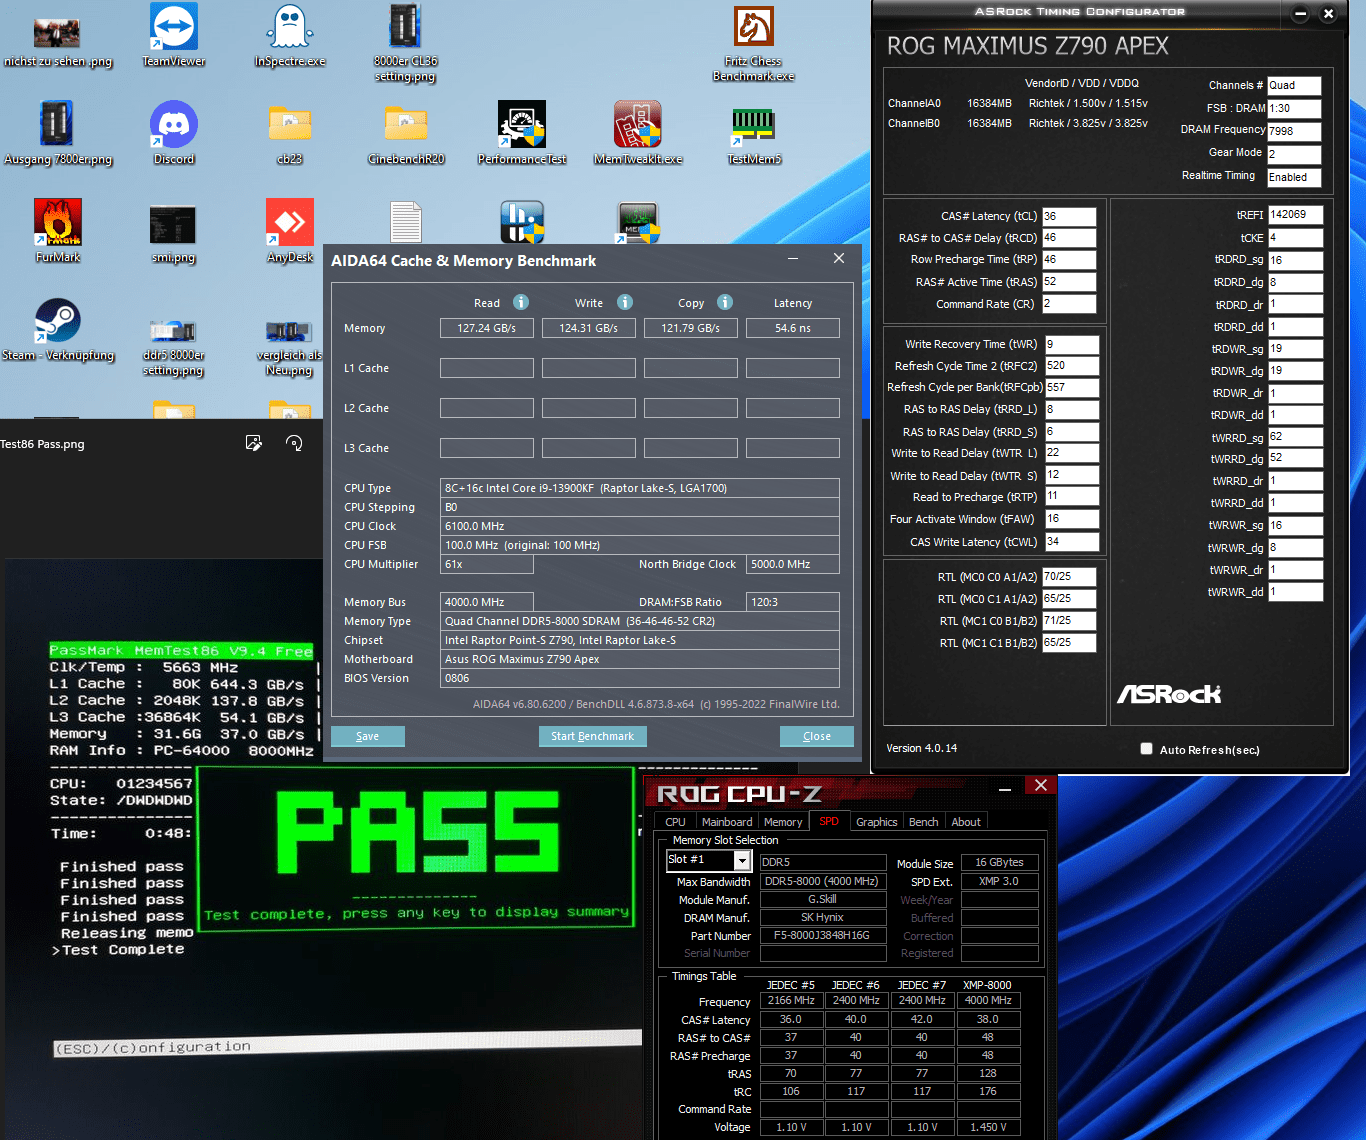Click the Save button in AIDA64
Screen dimensions: 1366x1140
click(x=368, y=736)
